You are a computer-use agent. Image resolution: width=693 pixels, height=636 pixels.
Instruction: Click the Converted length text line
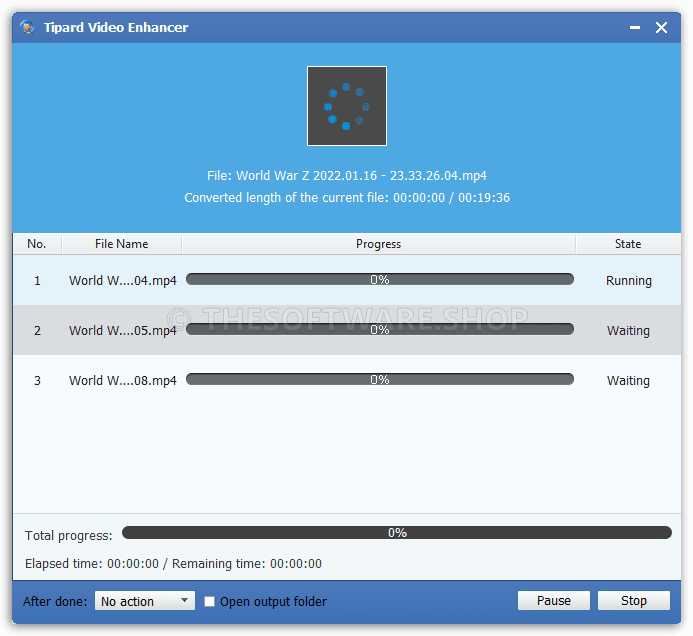pyautogui.click(x=347, y=198)
